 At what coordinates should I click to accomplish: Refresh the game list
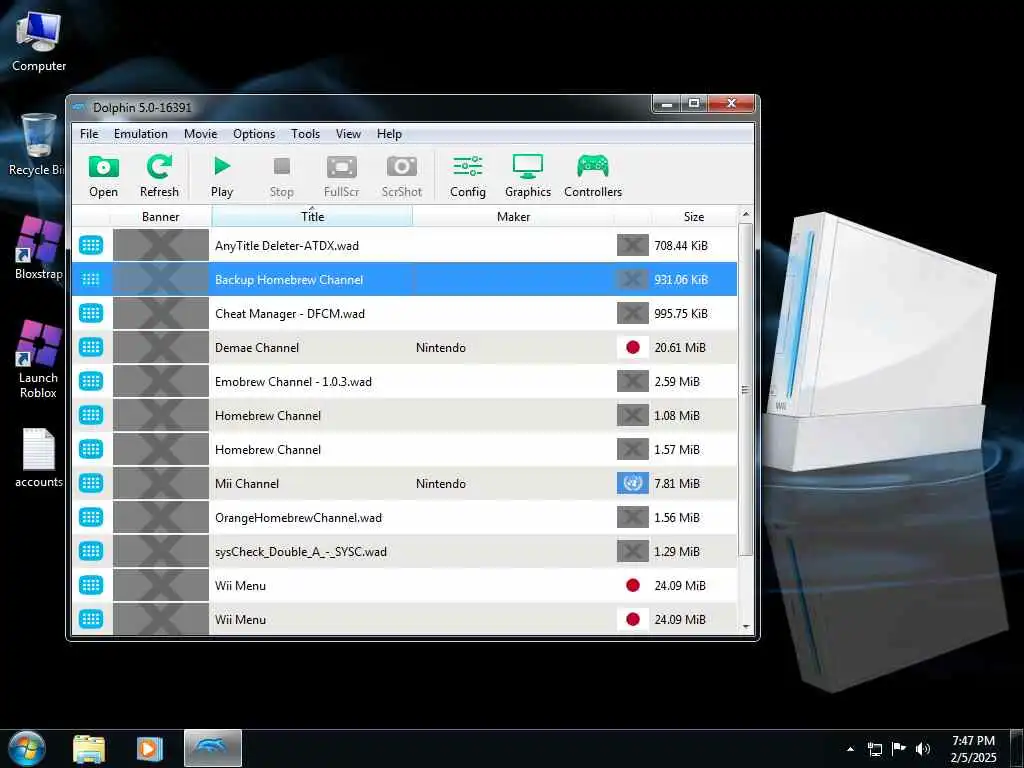[x=159, y=176]
